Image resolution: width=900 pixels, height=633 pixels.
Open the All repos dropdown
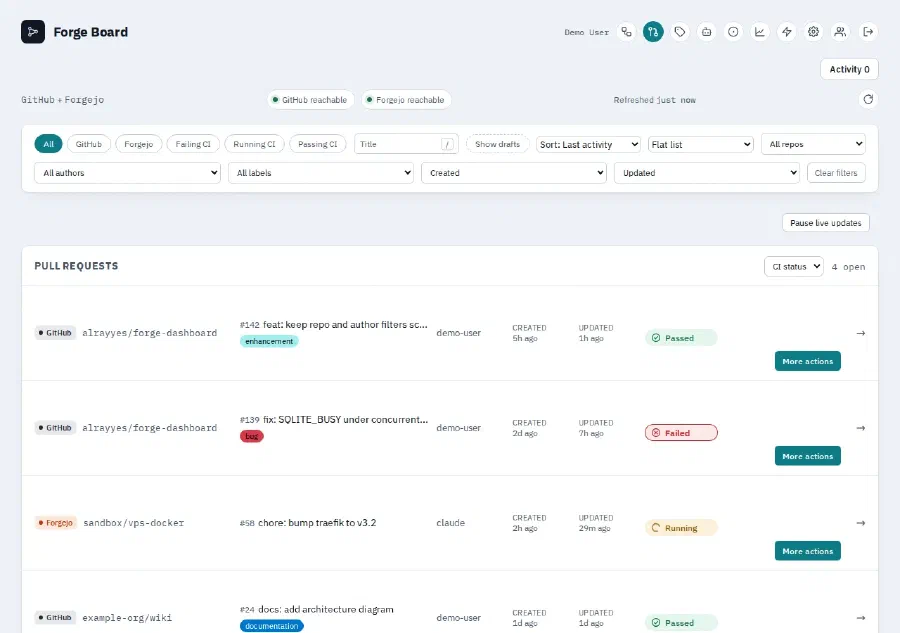tap(813, 144)
